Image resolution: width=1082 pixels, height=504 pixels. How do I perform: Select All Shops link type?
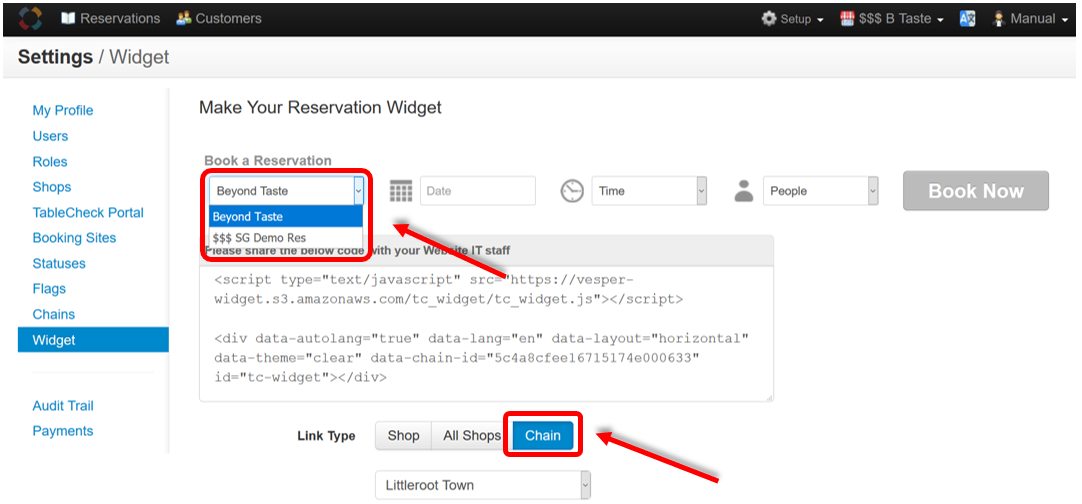471,436
